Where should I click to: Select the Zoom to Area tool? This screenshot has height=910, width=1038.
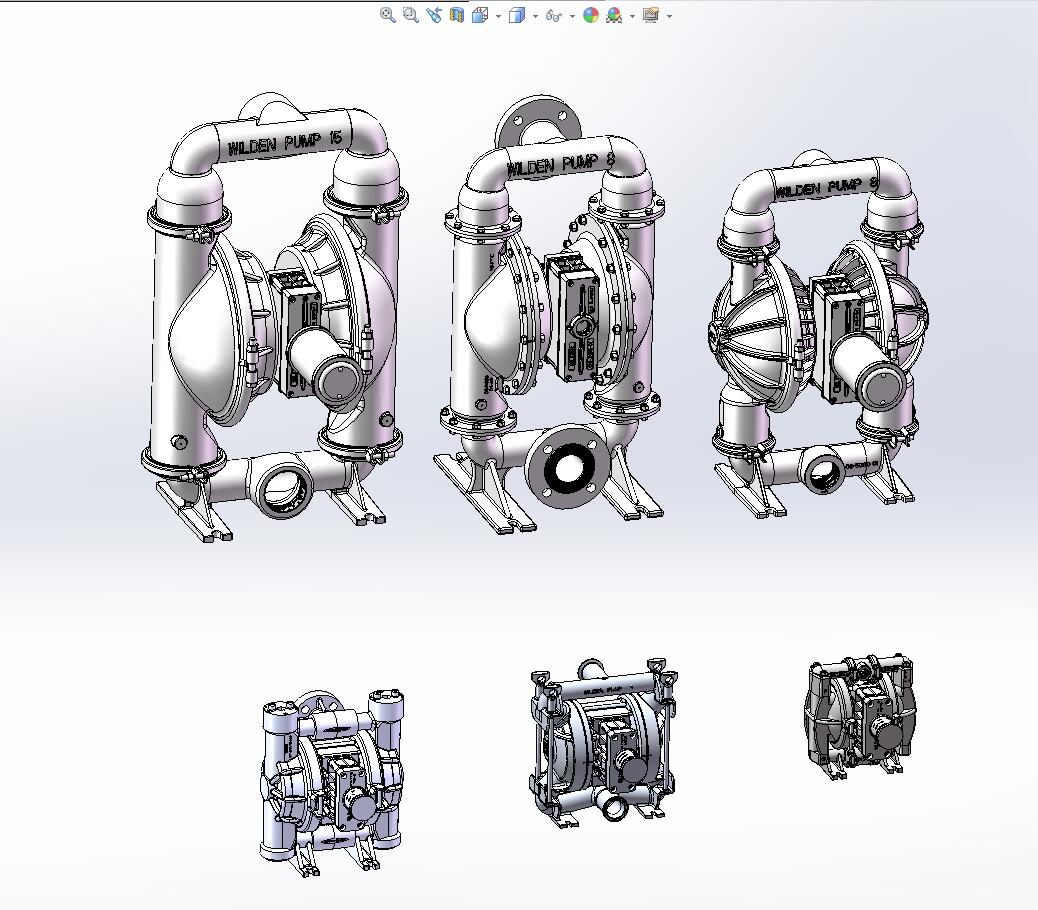click(x=410, y=15)
